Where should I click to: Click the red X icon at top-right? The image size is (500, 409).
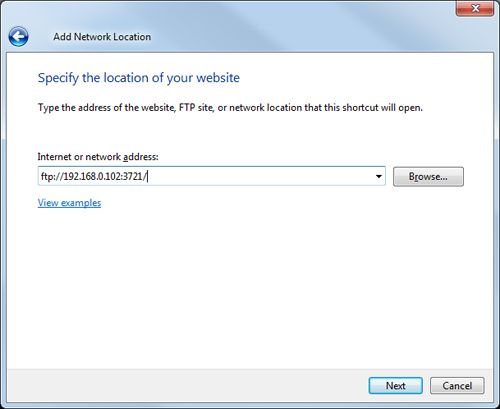click(x=475, y=8)
